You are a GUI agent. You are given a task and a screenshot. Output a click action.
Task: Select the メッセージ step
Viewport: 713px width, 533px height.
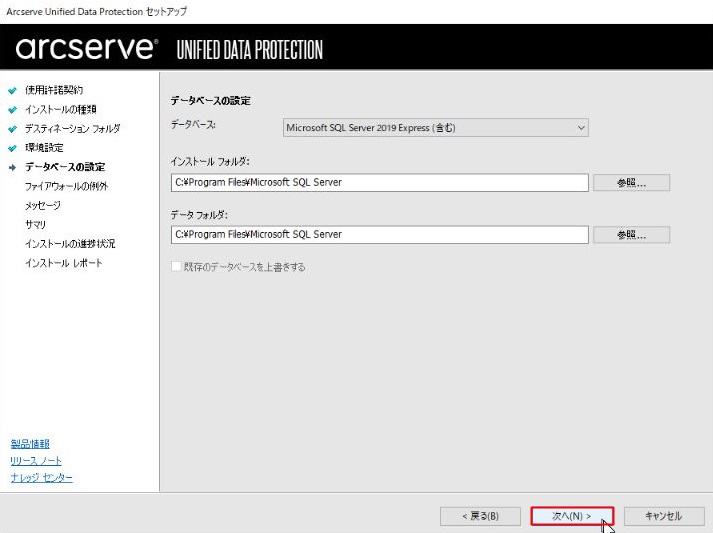[43, 206]
